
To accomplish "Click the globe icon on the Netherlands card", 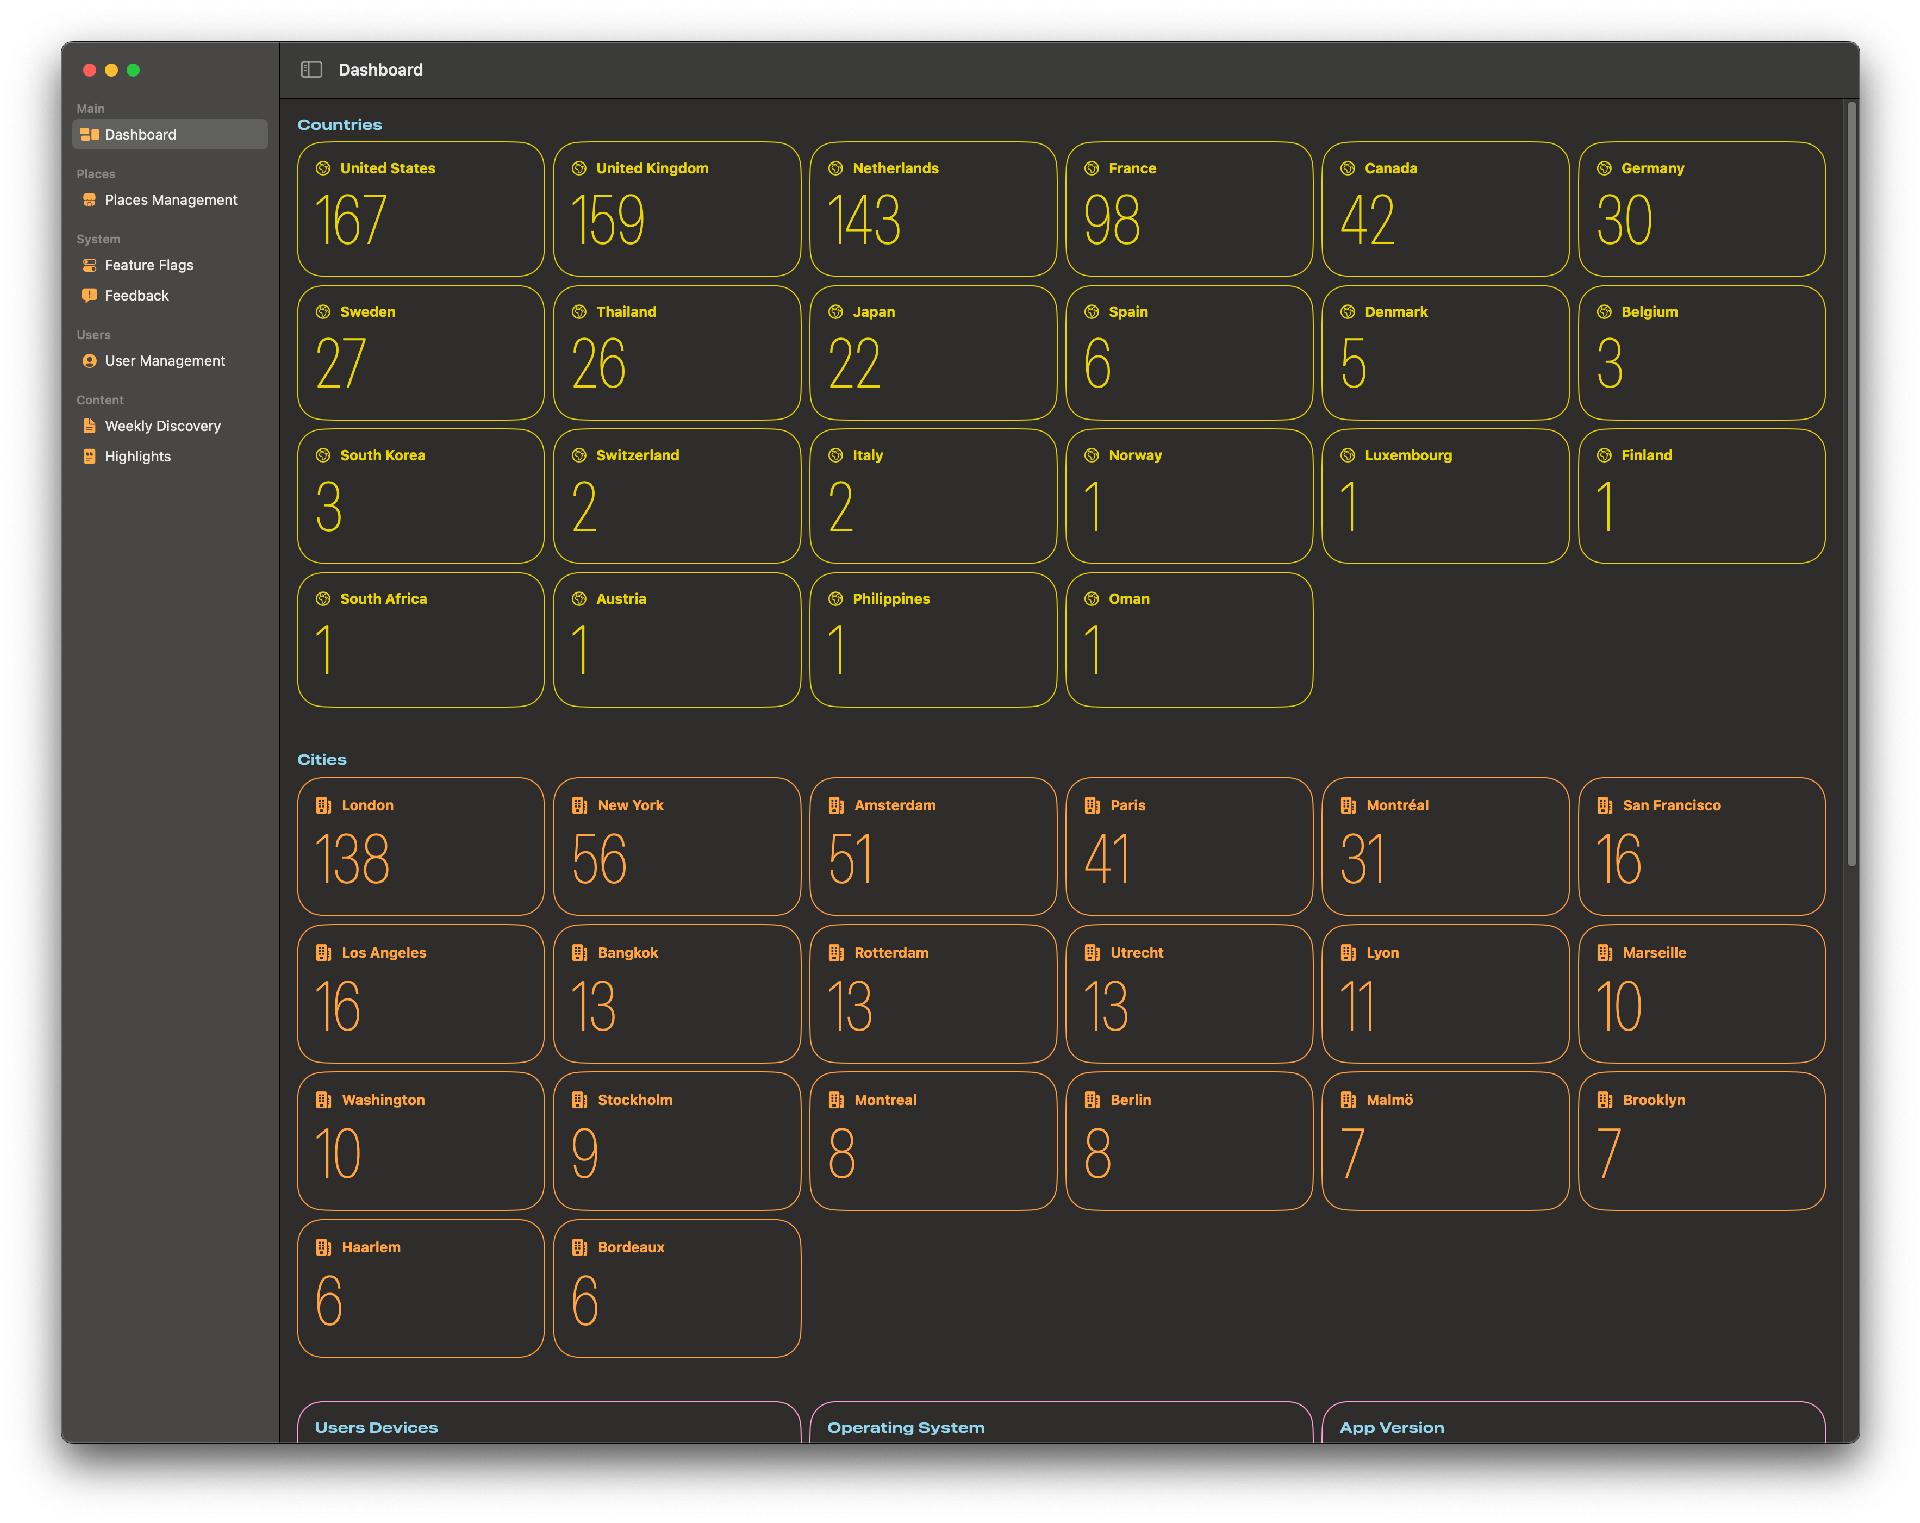I will (x=836, y=168).
